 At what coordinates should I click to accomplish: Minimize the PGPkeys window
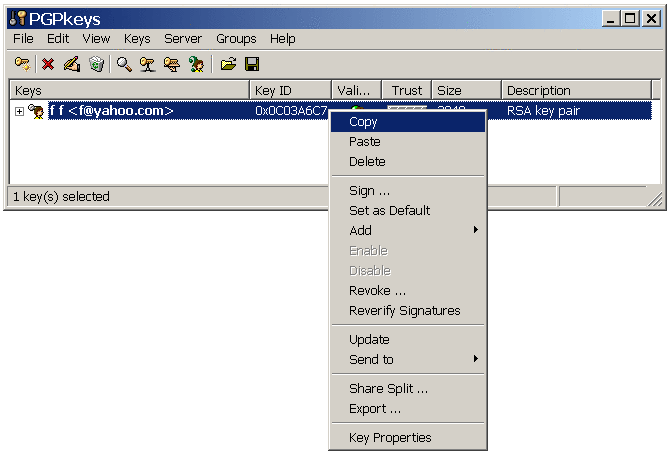(x=611, y=19)
